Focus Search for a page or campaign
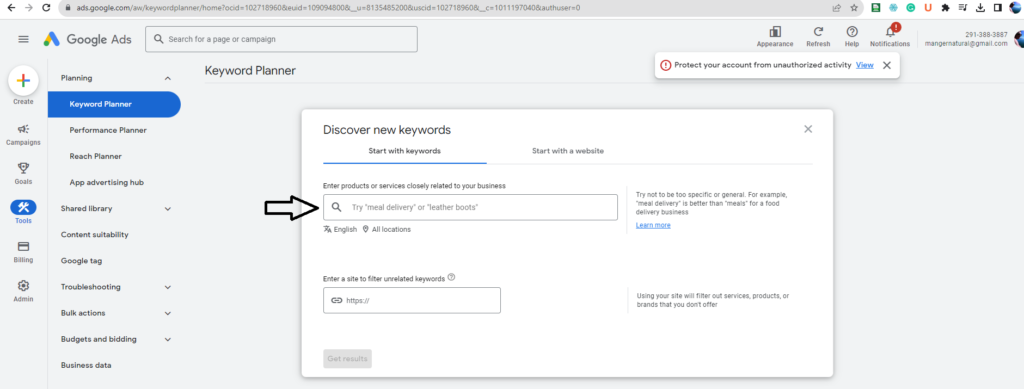The image size is (1024, 389). [281, 39]
